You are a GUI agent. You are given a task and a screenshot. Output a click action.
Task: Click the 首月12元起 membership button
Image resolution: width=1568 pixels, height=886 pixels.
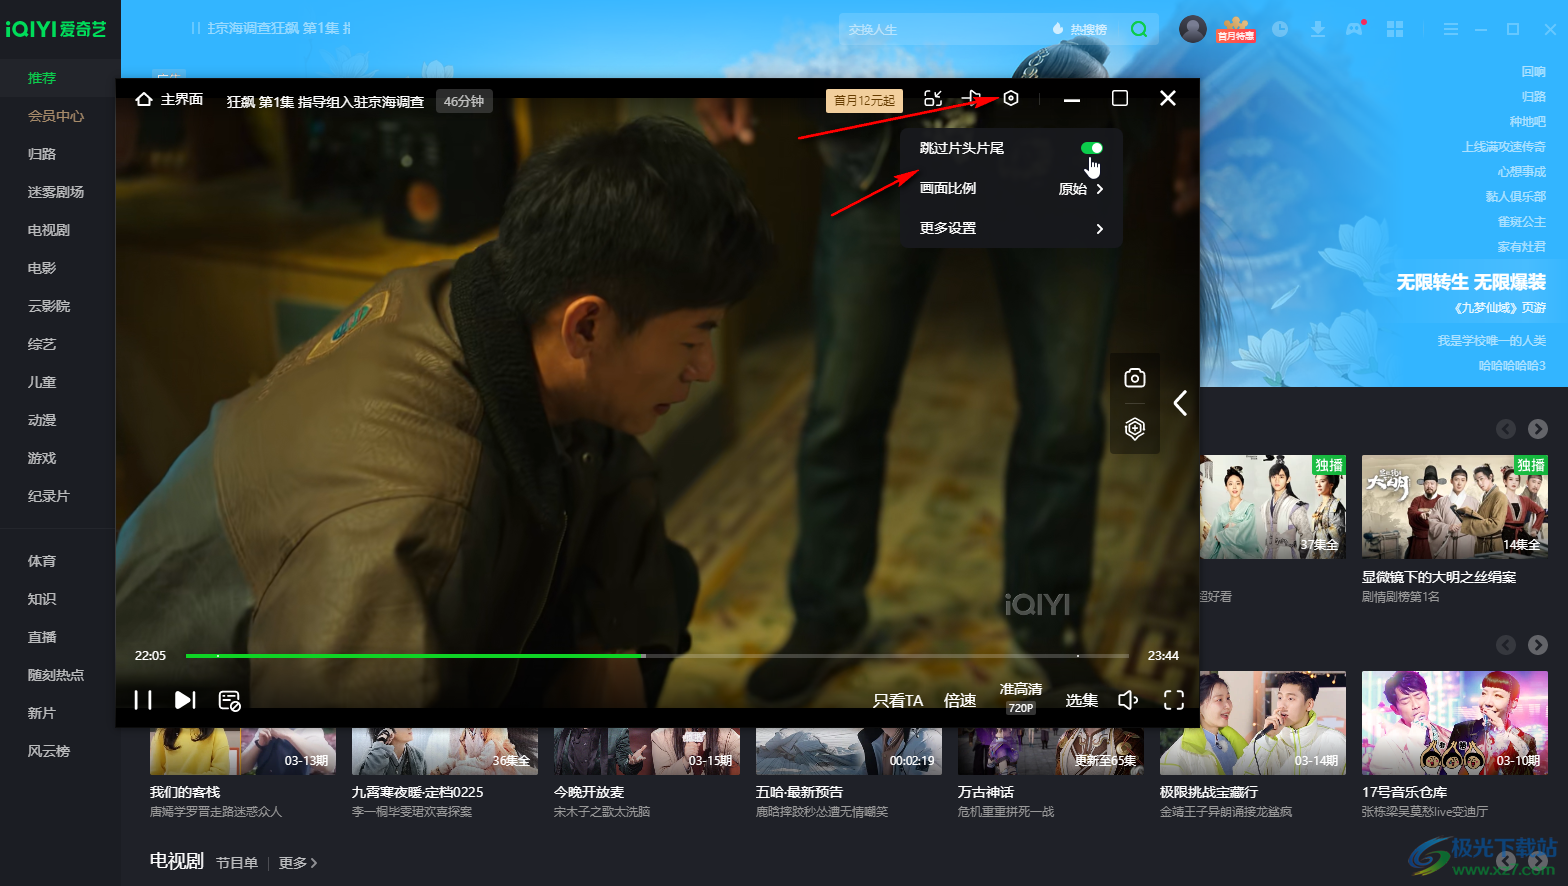click(x=864, y=100)
